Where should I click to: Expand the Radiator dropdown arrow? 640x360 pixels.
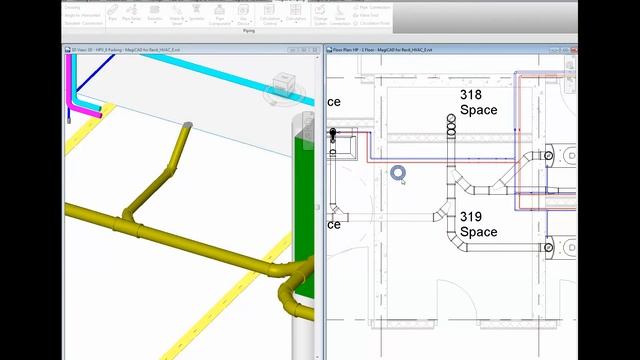155,23
